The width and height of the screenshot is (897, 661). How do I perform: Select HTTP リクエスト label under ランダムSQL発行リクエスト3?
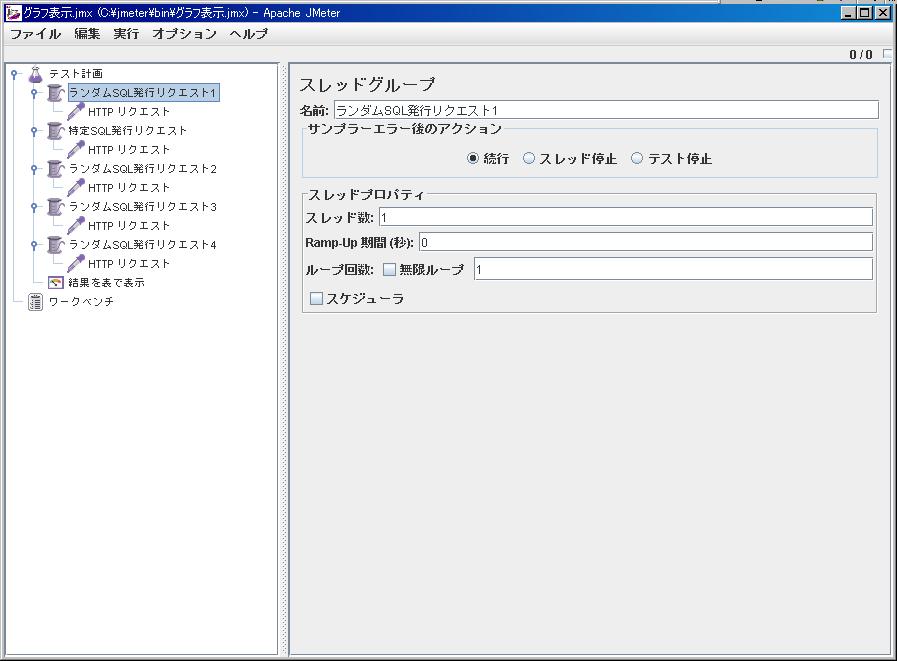[x=129, y=226]
